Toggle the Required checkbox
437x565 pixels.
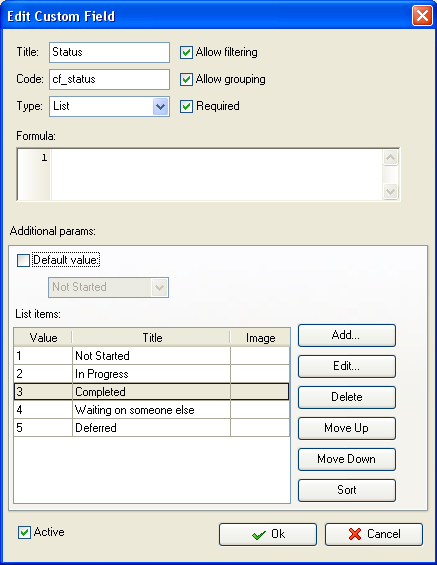(186, 106)
